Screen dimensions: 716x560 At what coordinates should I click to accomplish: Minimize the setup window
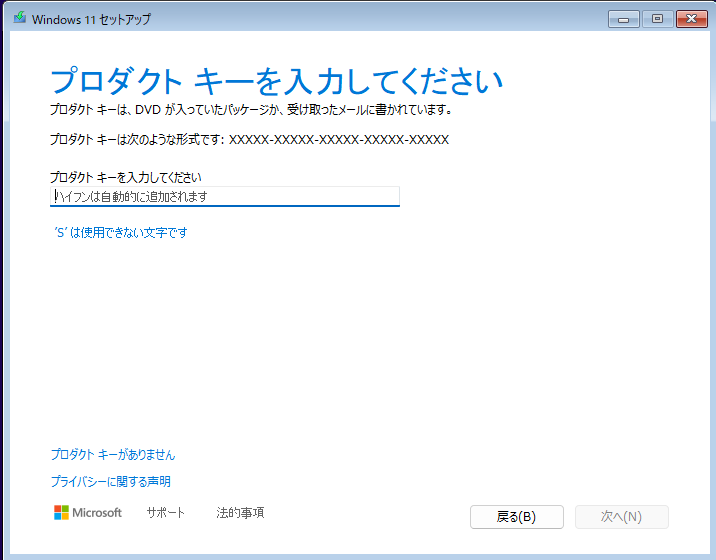coord(623,19)
